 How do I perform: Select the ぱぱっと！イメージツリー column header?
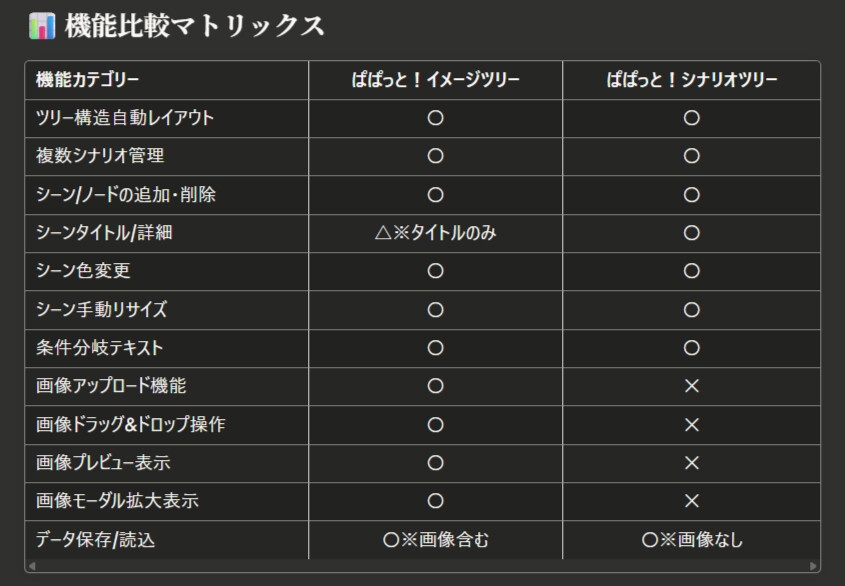coord(435,80)
